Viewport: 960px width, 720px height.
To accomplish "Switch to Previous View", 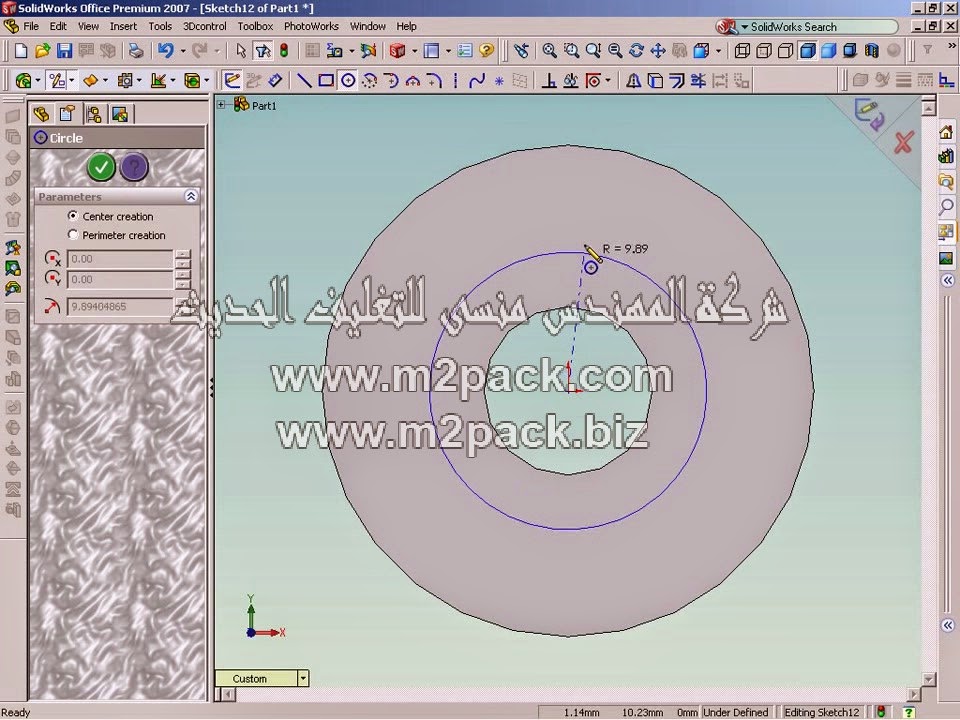I will 521,51.
